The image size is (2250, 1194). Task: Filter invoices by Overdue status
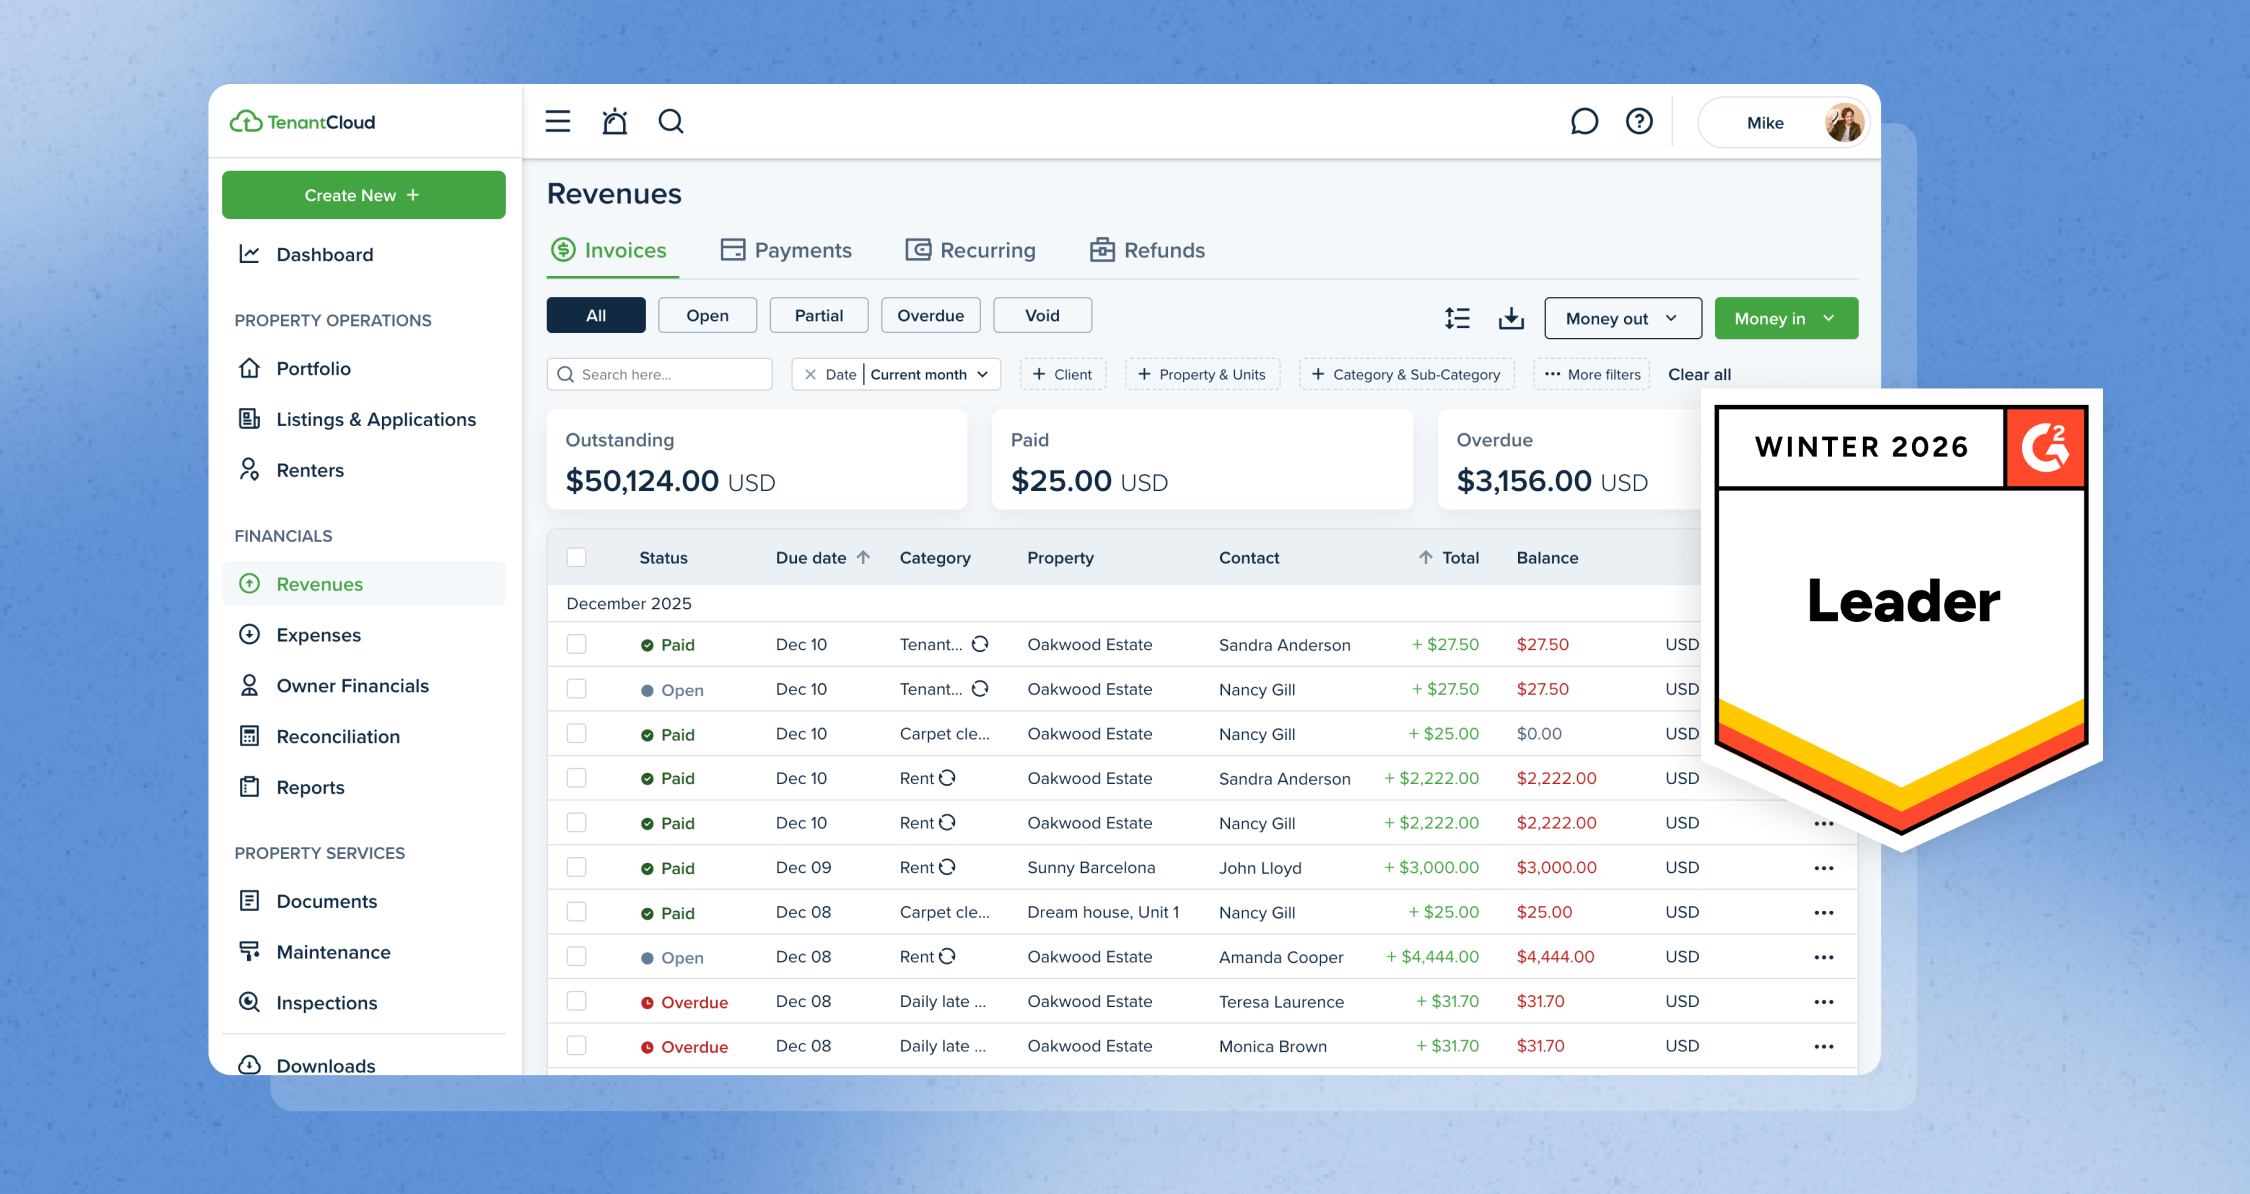coord(930,315)
